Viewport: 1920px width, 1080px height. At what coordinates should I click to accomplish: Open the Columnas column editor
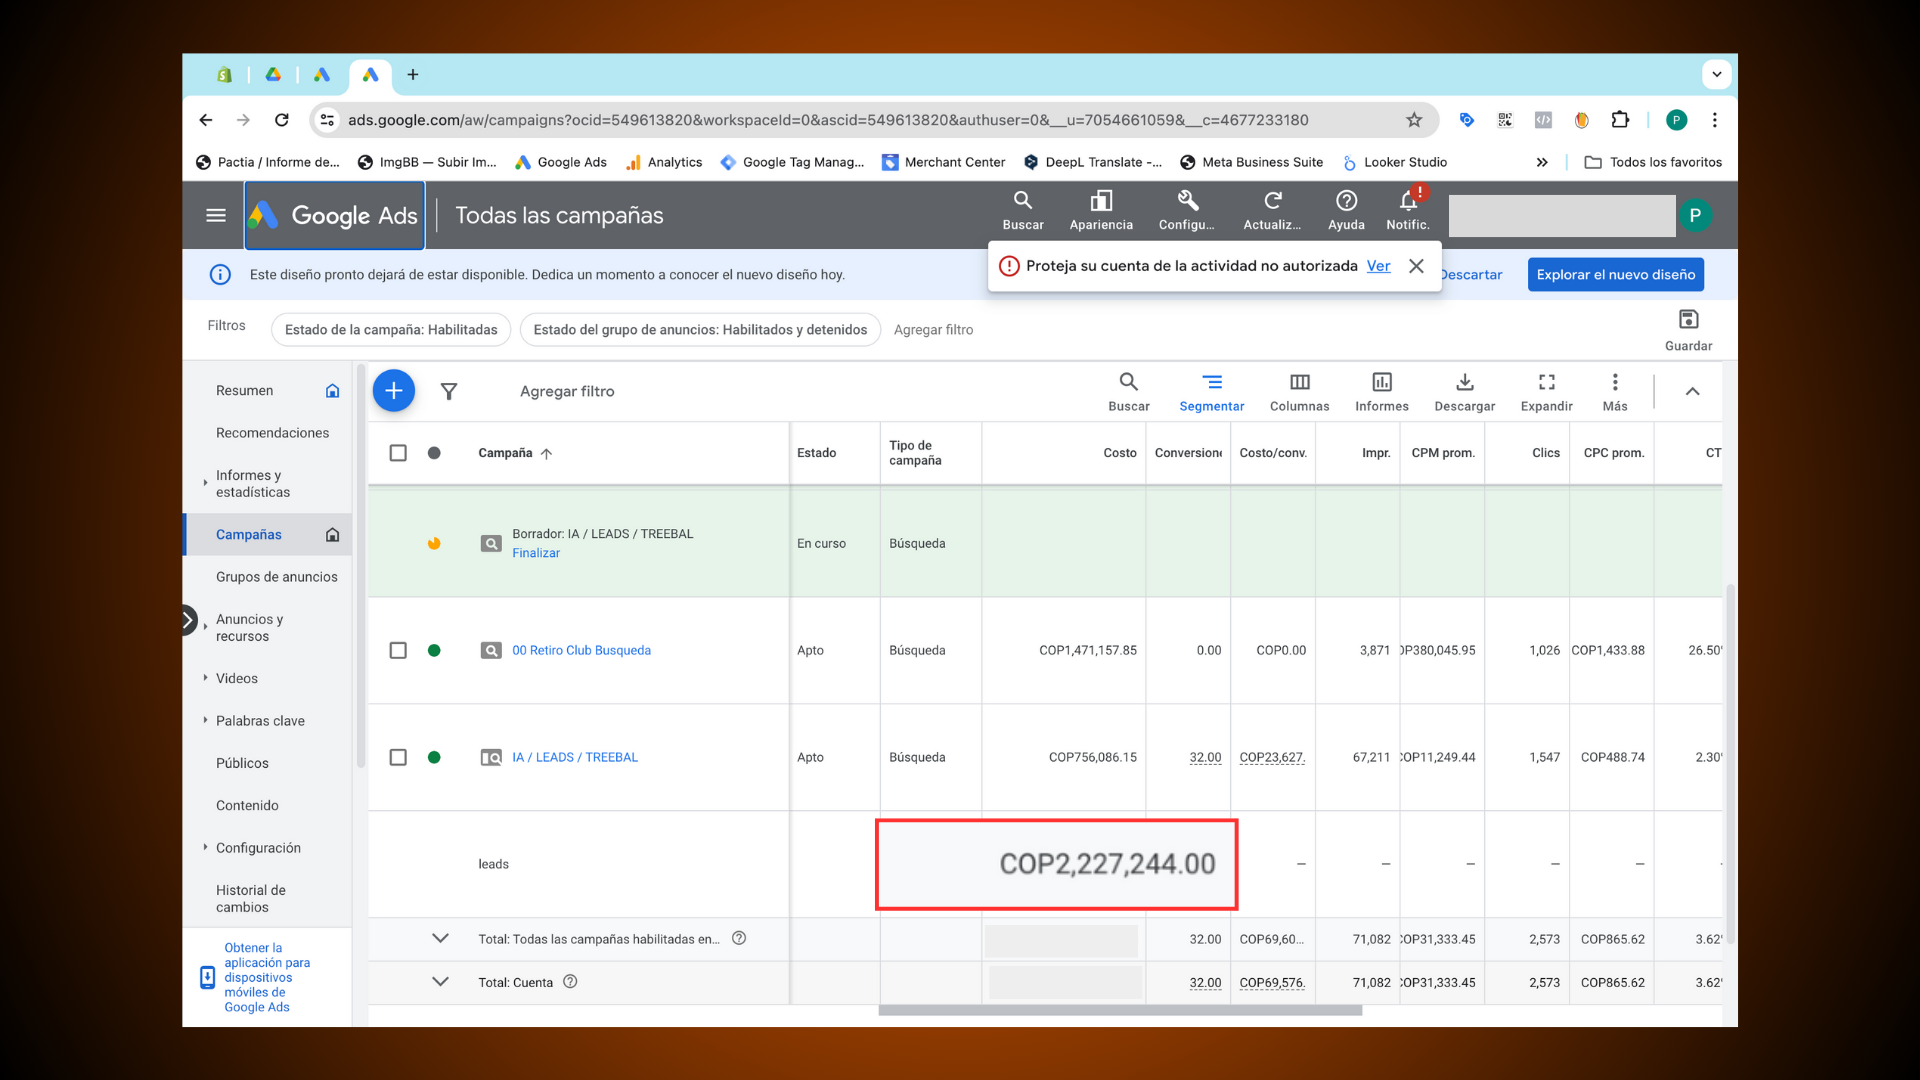pos(1299,383)
